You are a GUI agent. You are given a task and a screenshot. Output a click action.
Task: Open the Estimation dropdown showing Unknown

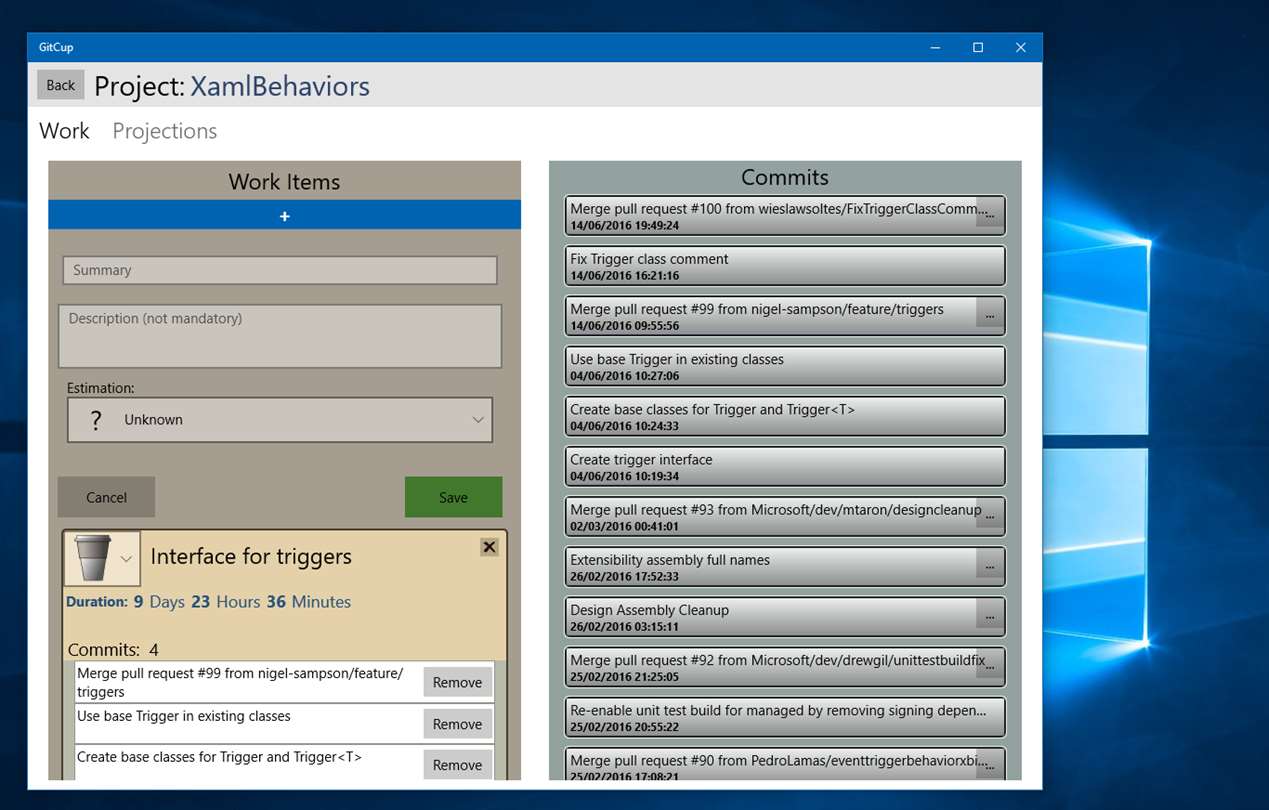(280, 420)
